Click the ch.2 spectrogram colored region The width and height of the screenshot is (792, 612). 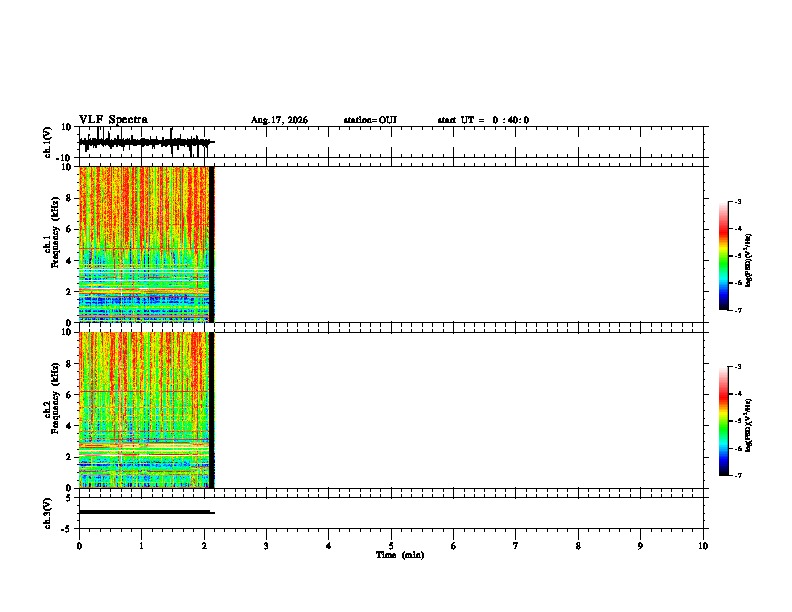point(144,410)
